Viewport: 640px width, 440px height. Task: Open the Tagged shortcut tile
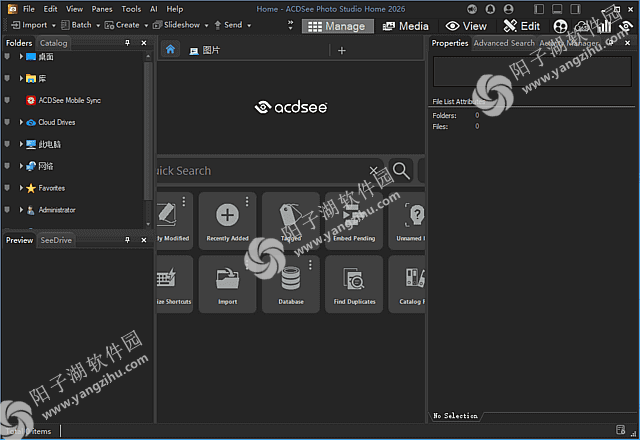coord(291,220)
